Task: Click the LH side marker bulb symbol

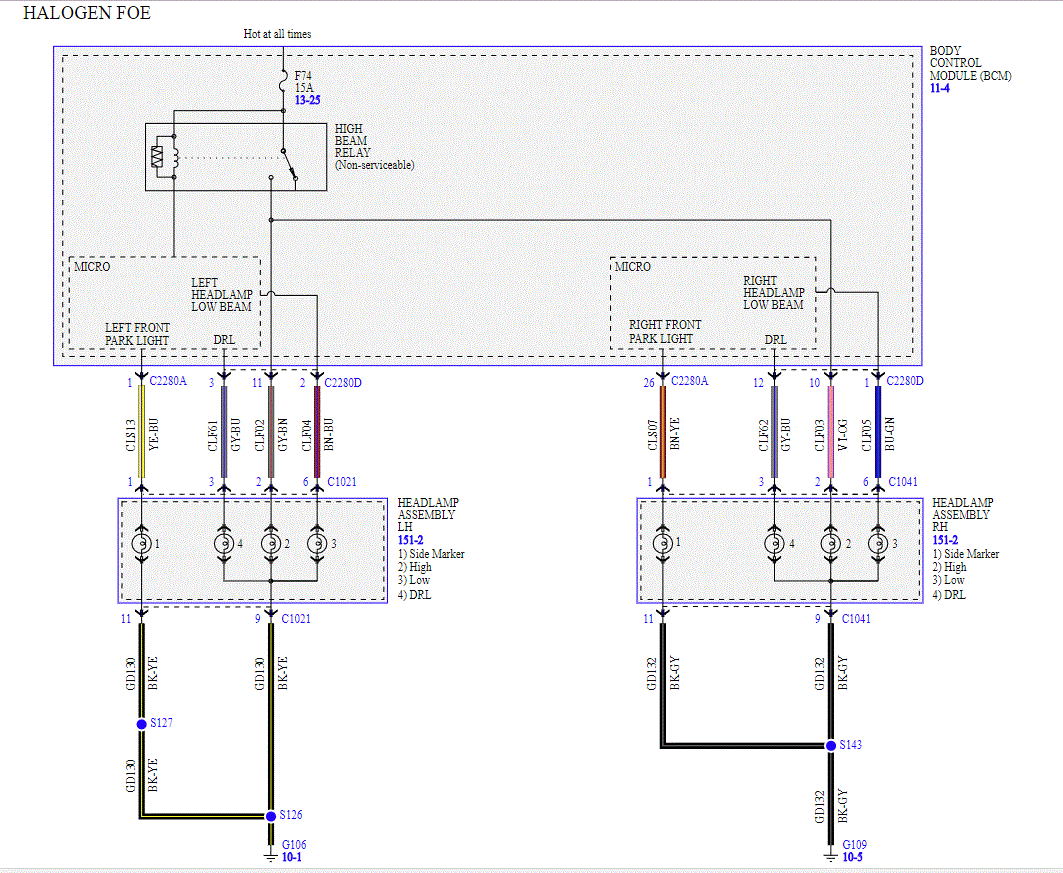Action: [x=142, y=544]
